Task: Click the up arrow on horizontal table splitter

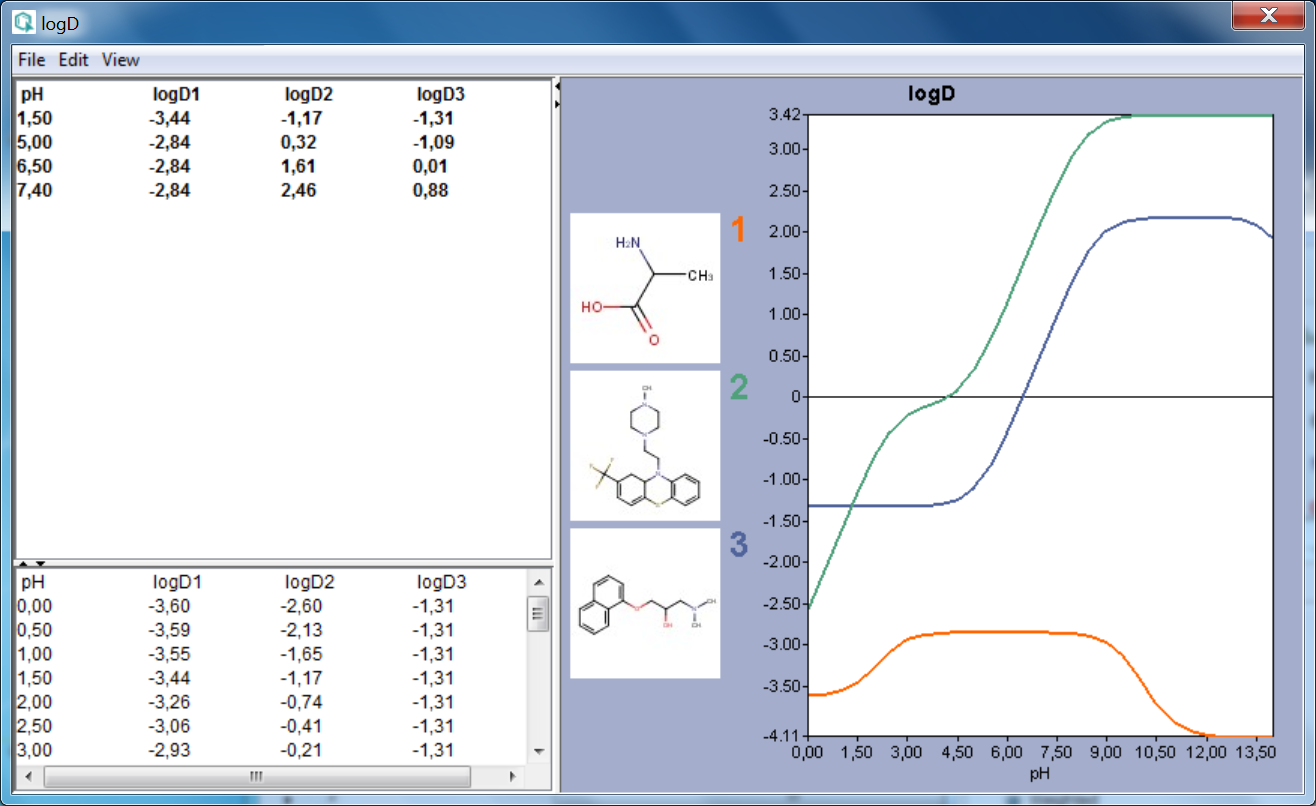Action: (x=23, y=564)
